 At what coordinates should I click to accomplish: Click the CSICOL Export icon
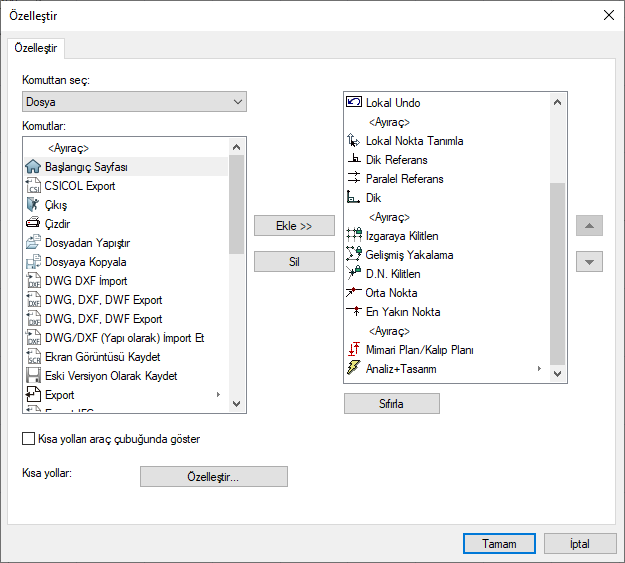click(32, 186)
